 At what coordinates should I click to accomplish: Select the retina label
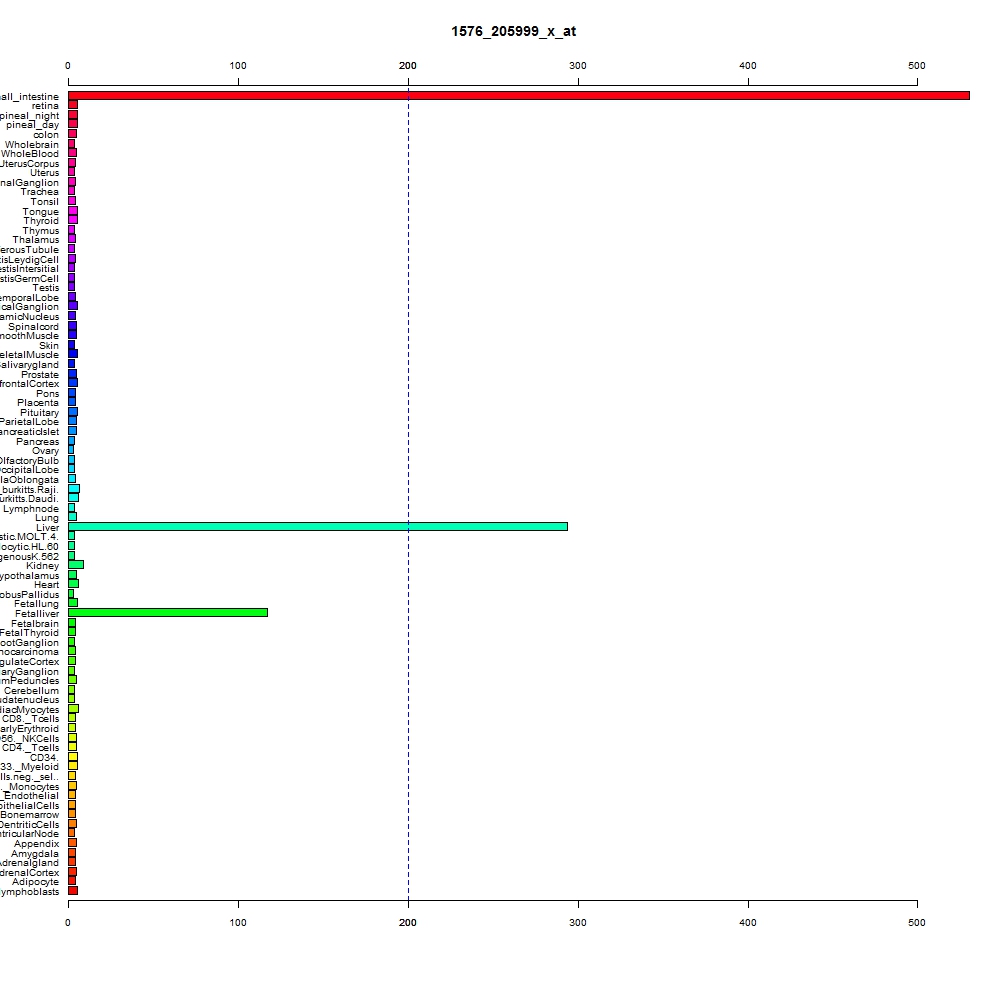[x=45, y=106]
